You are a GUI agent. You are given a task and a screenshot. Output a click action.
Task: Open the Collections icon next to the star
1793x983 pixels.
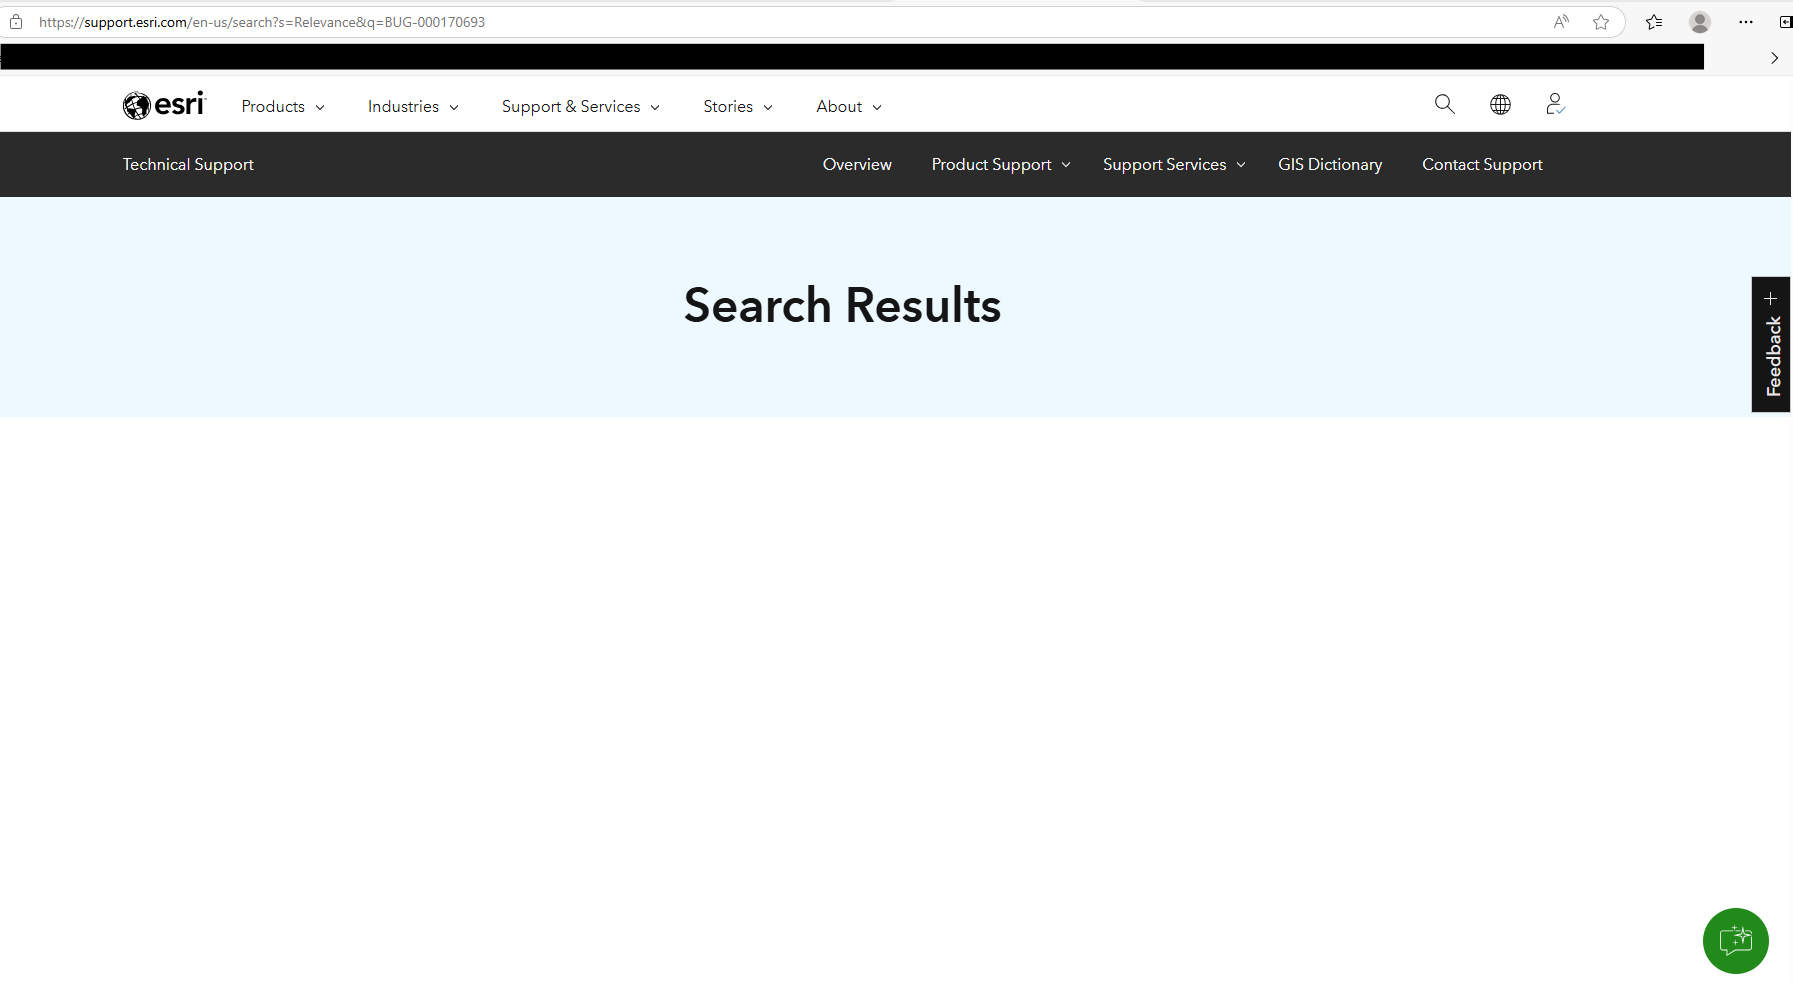(1654, 21)
